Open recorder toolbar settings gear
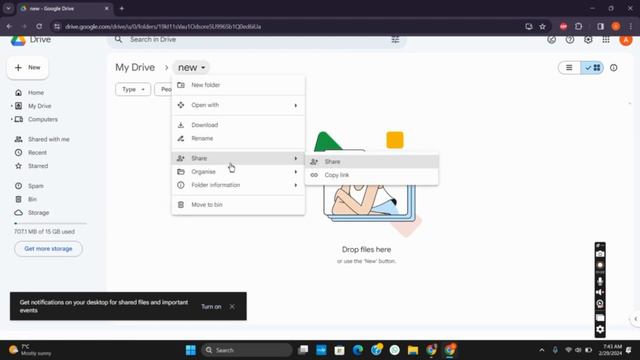Screen dimensions: 640x360 pyautogui.click(x=600, y=329)
